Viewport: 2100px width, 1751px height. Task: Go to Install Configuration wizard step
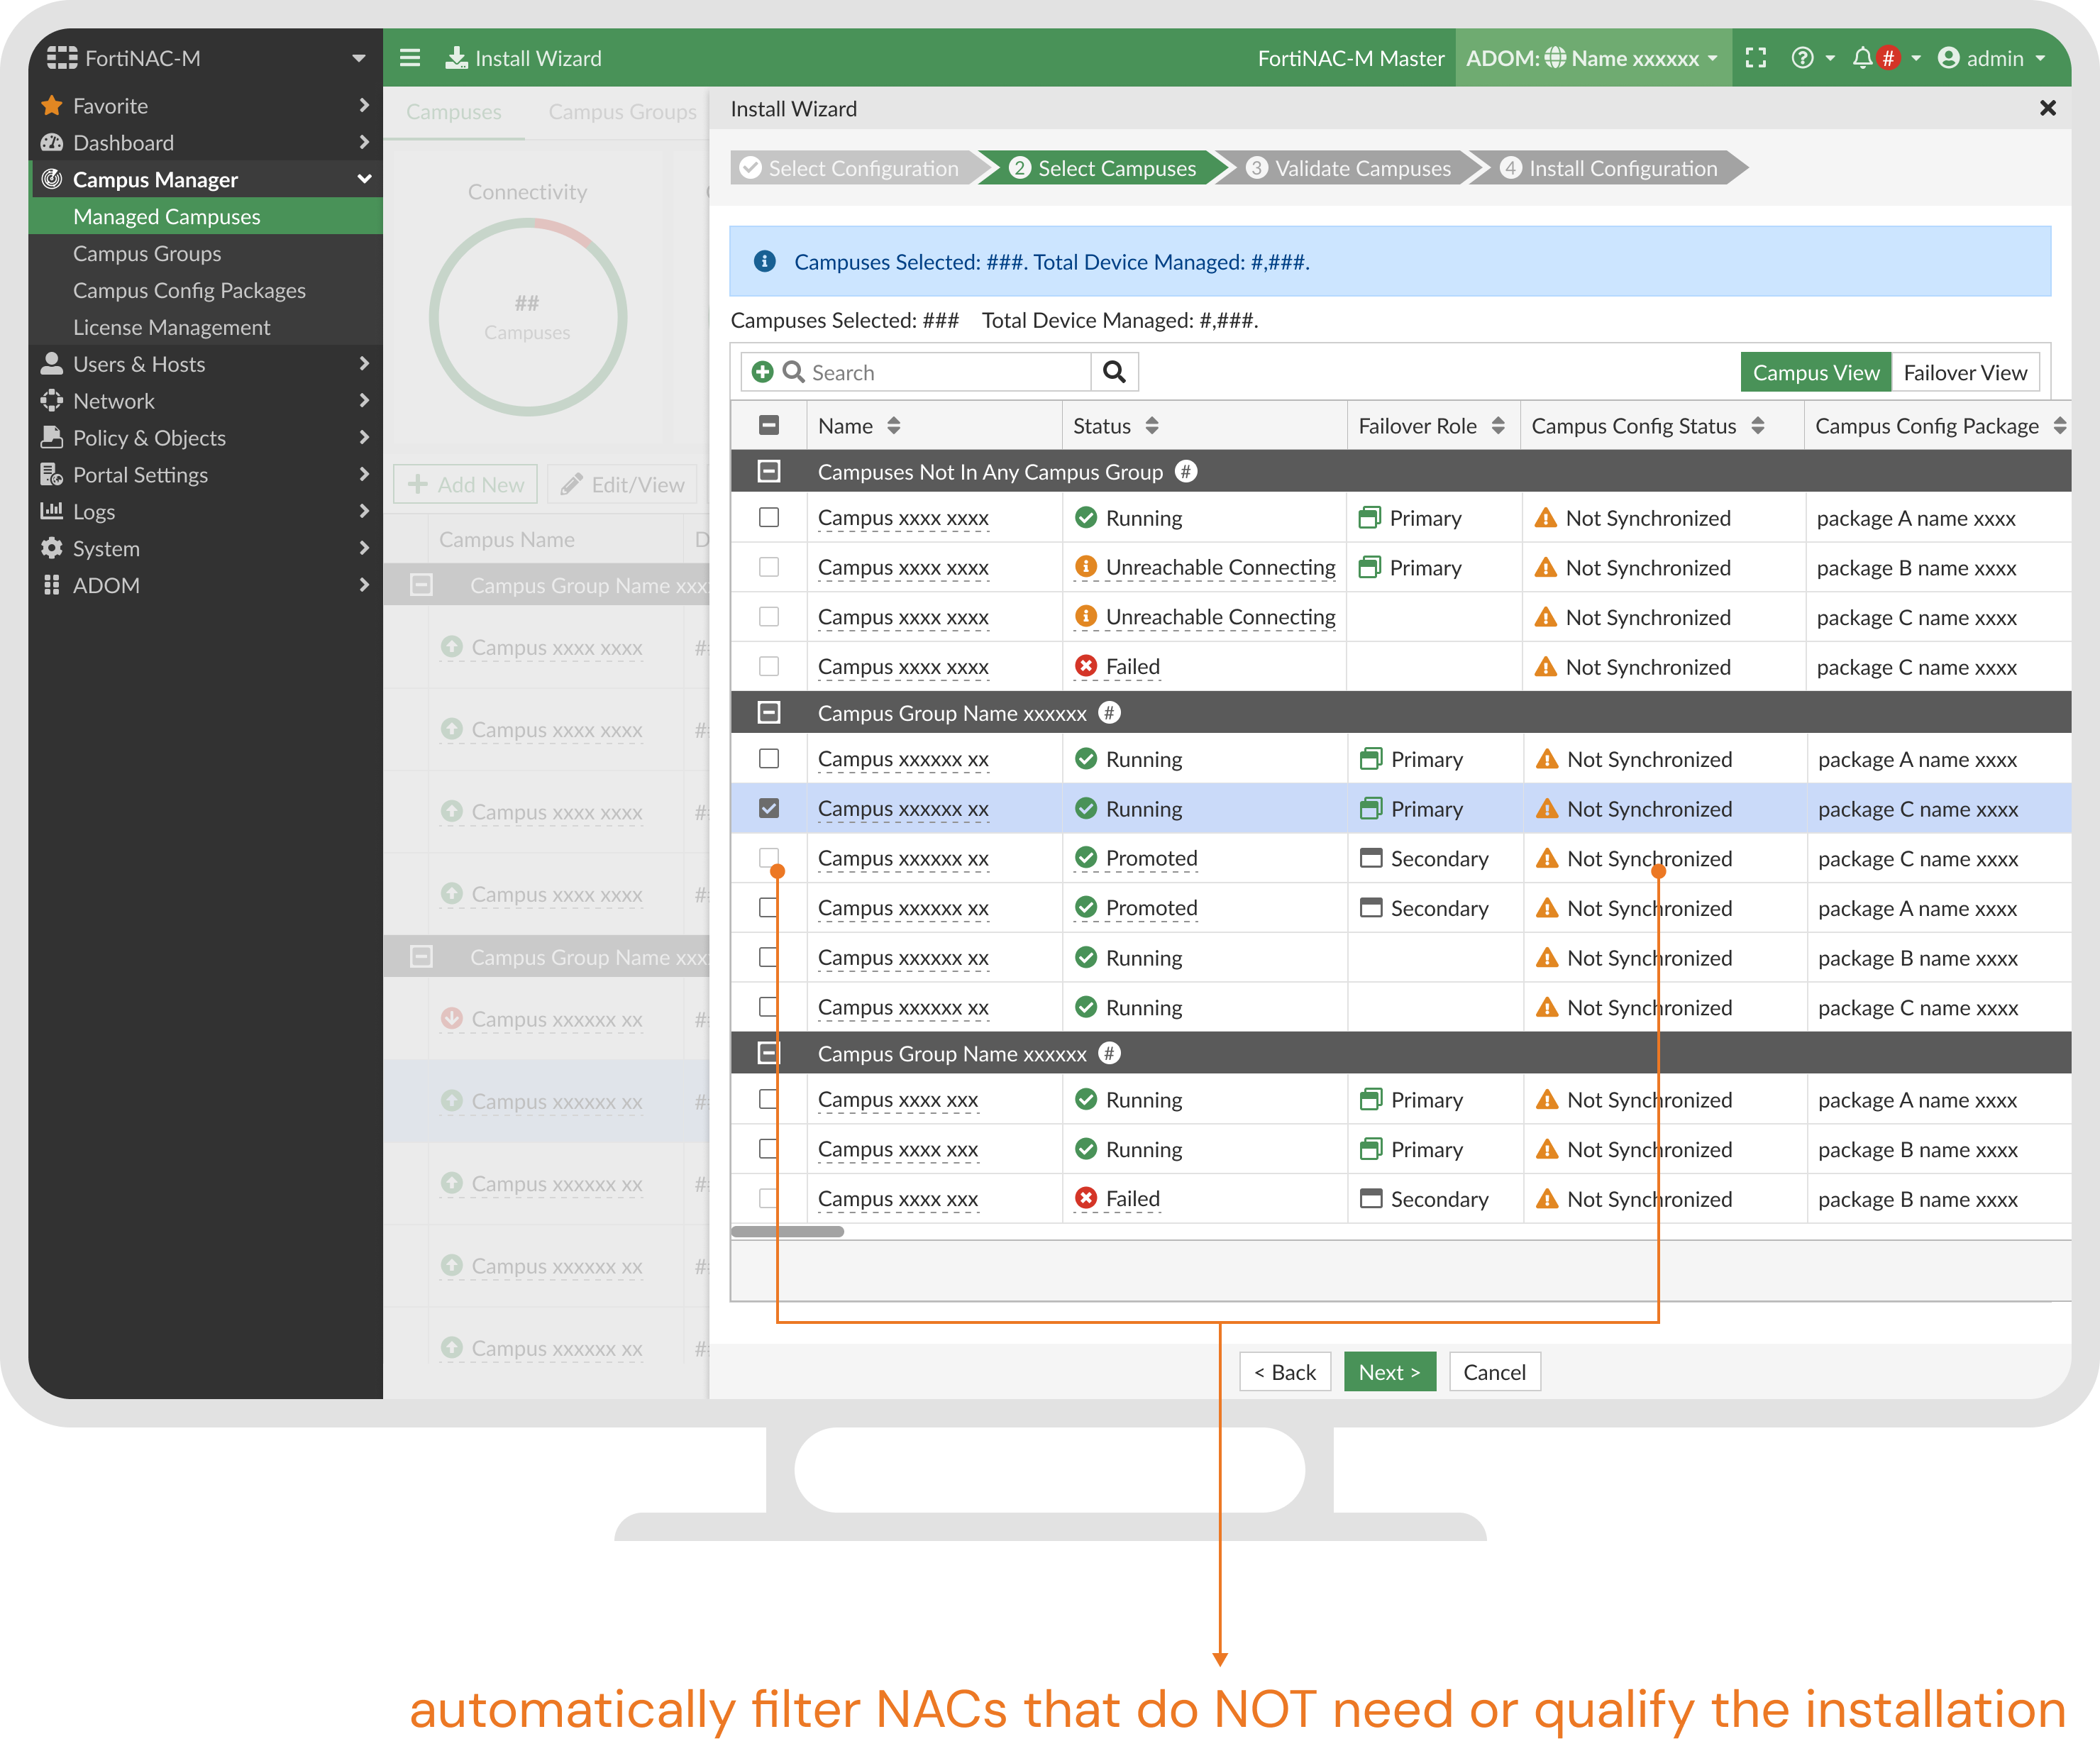click(1610, 168)
